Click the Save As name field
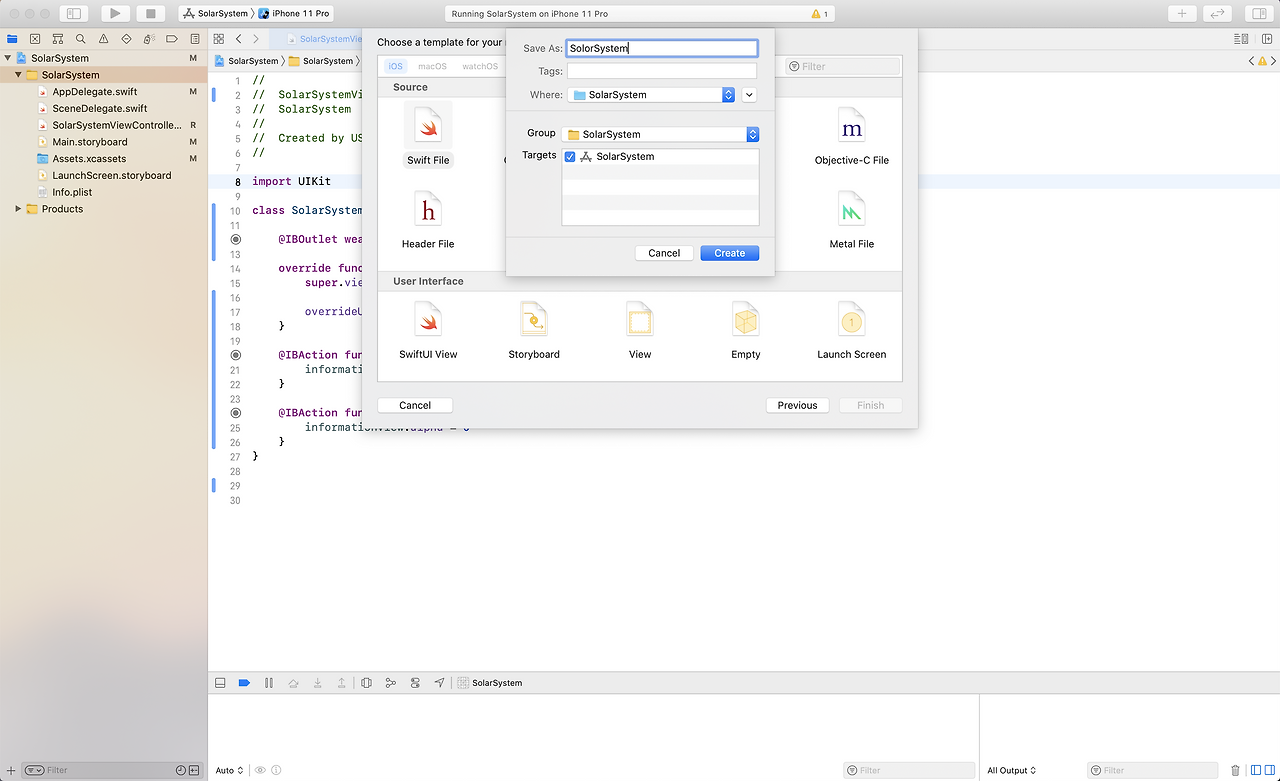The width and height of the screenshot is (1280, 781). point(662,48)
